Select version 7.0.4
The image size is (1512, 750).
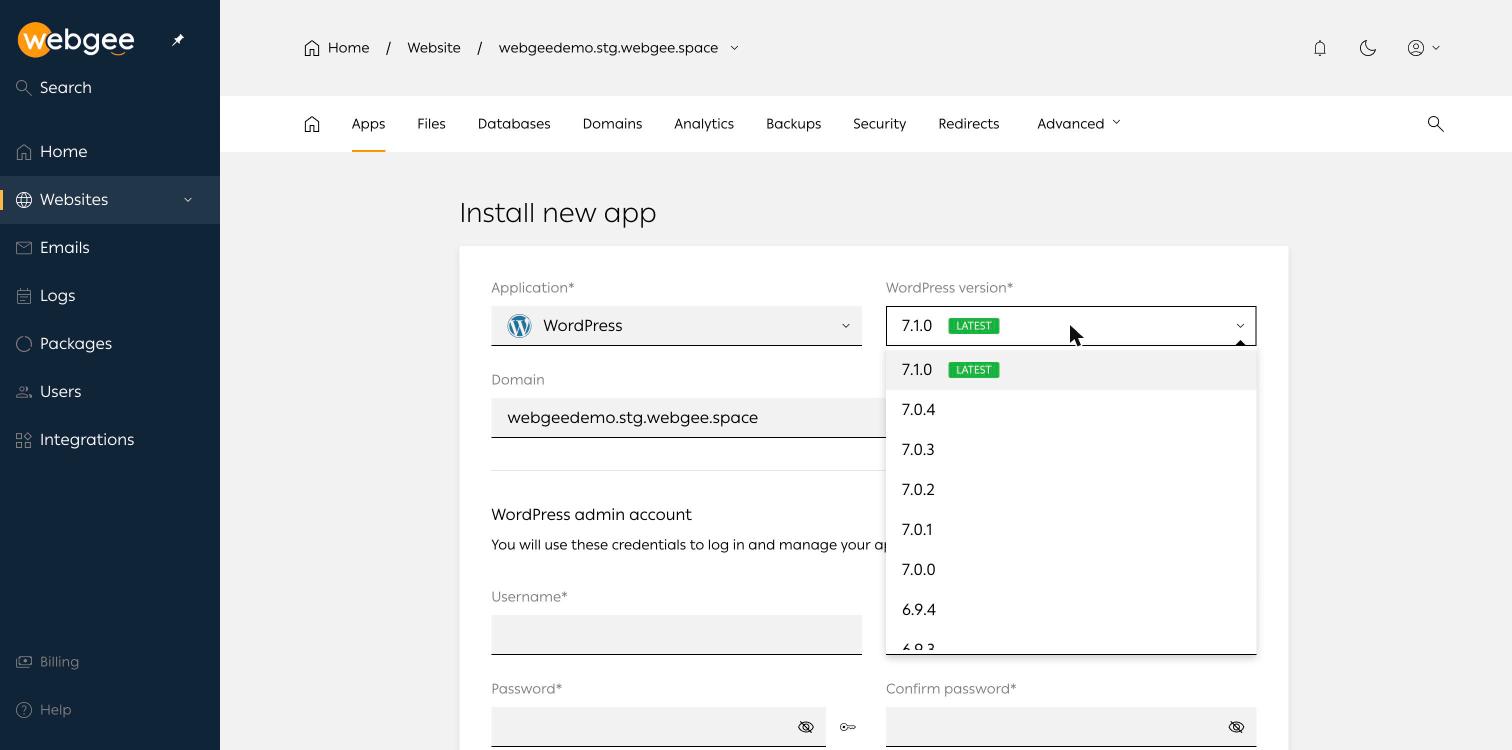[1071, 410]
